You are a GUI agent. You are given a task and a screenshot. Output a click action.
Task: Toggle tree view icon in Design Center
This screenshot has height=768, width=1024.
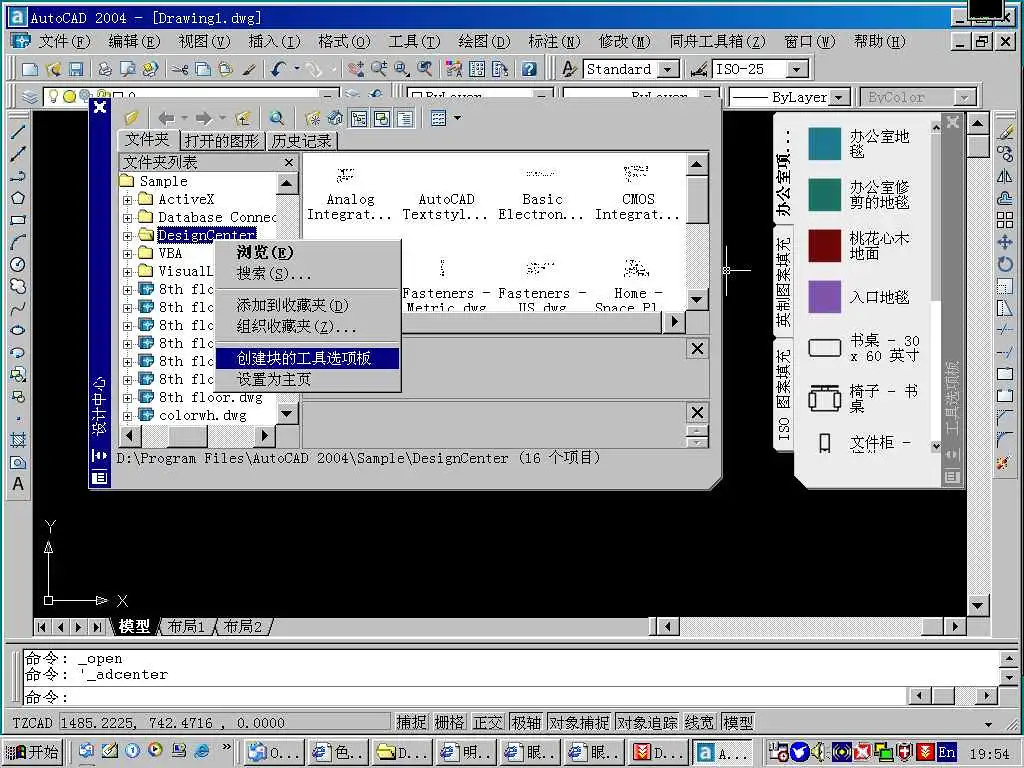pos(359,118)
